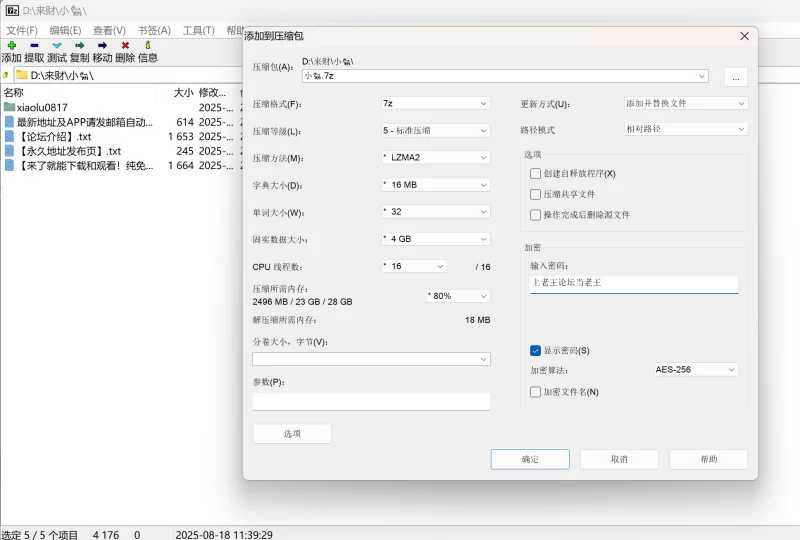The image size is (800, 540).
Task: Click the 帮助 button
Action: tap(709, 459)
